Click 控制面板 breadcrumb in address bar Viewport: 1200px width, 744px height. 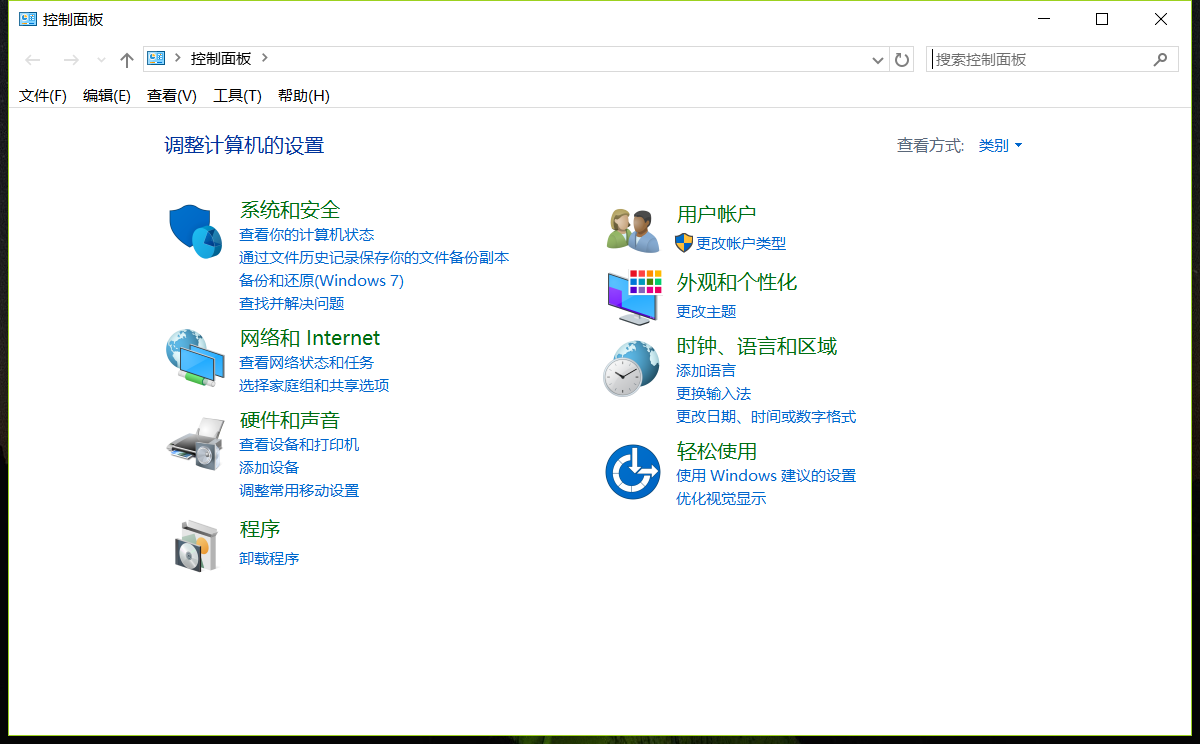click(221, 59)
